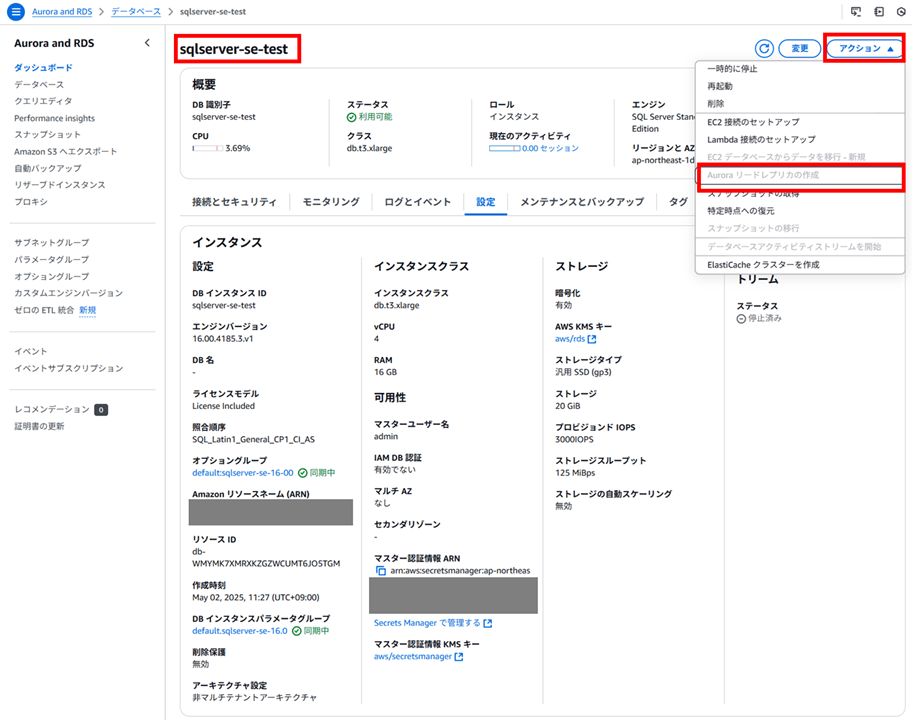This screenshot has height=720, width=912.
Task: Open 証明書の更新 in the sidebar
Action: [40, 426]
